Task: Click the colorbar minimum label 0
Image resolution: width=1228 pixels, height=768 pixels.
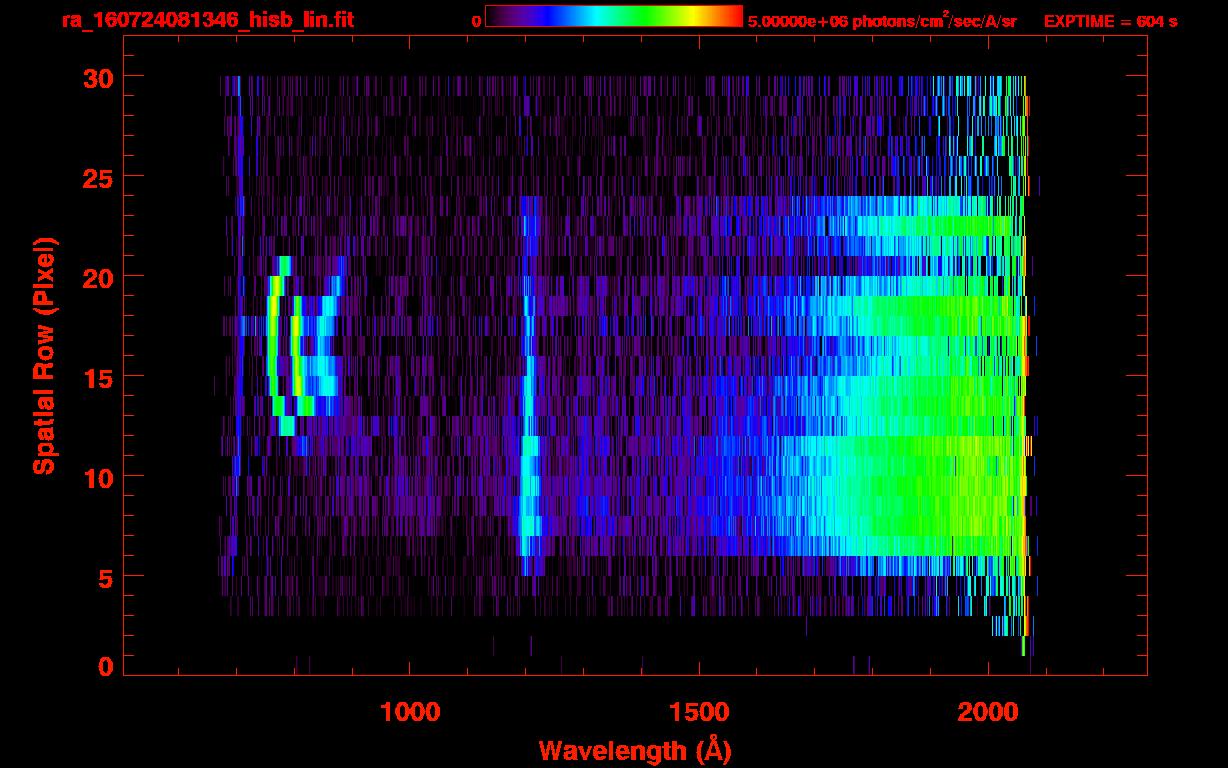Action: 476,21
